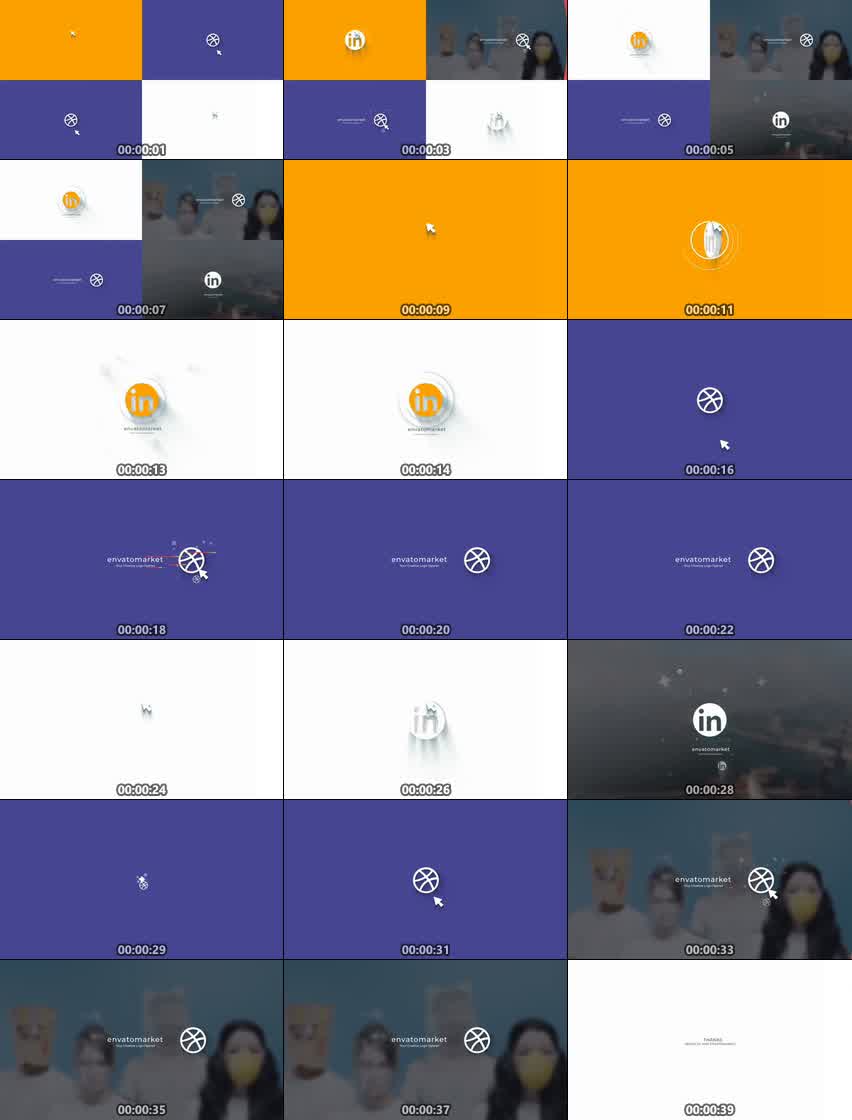Image resolution: width=852 pixels, height=1120 pixels.
Task: Click the "envatomarket" caption in the 00:00:28 frame
Action: point(711,749)
